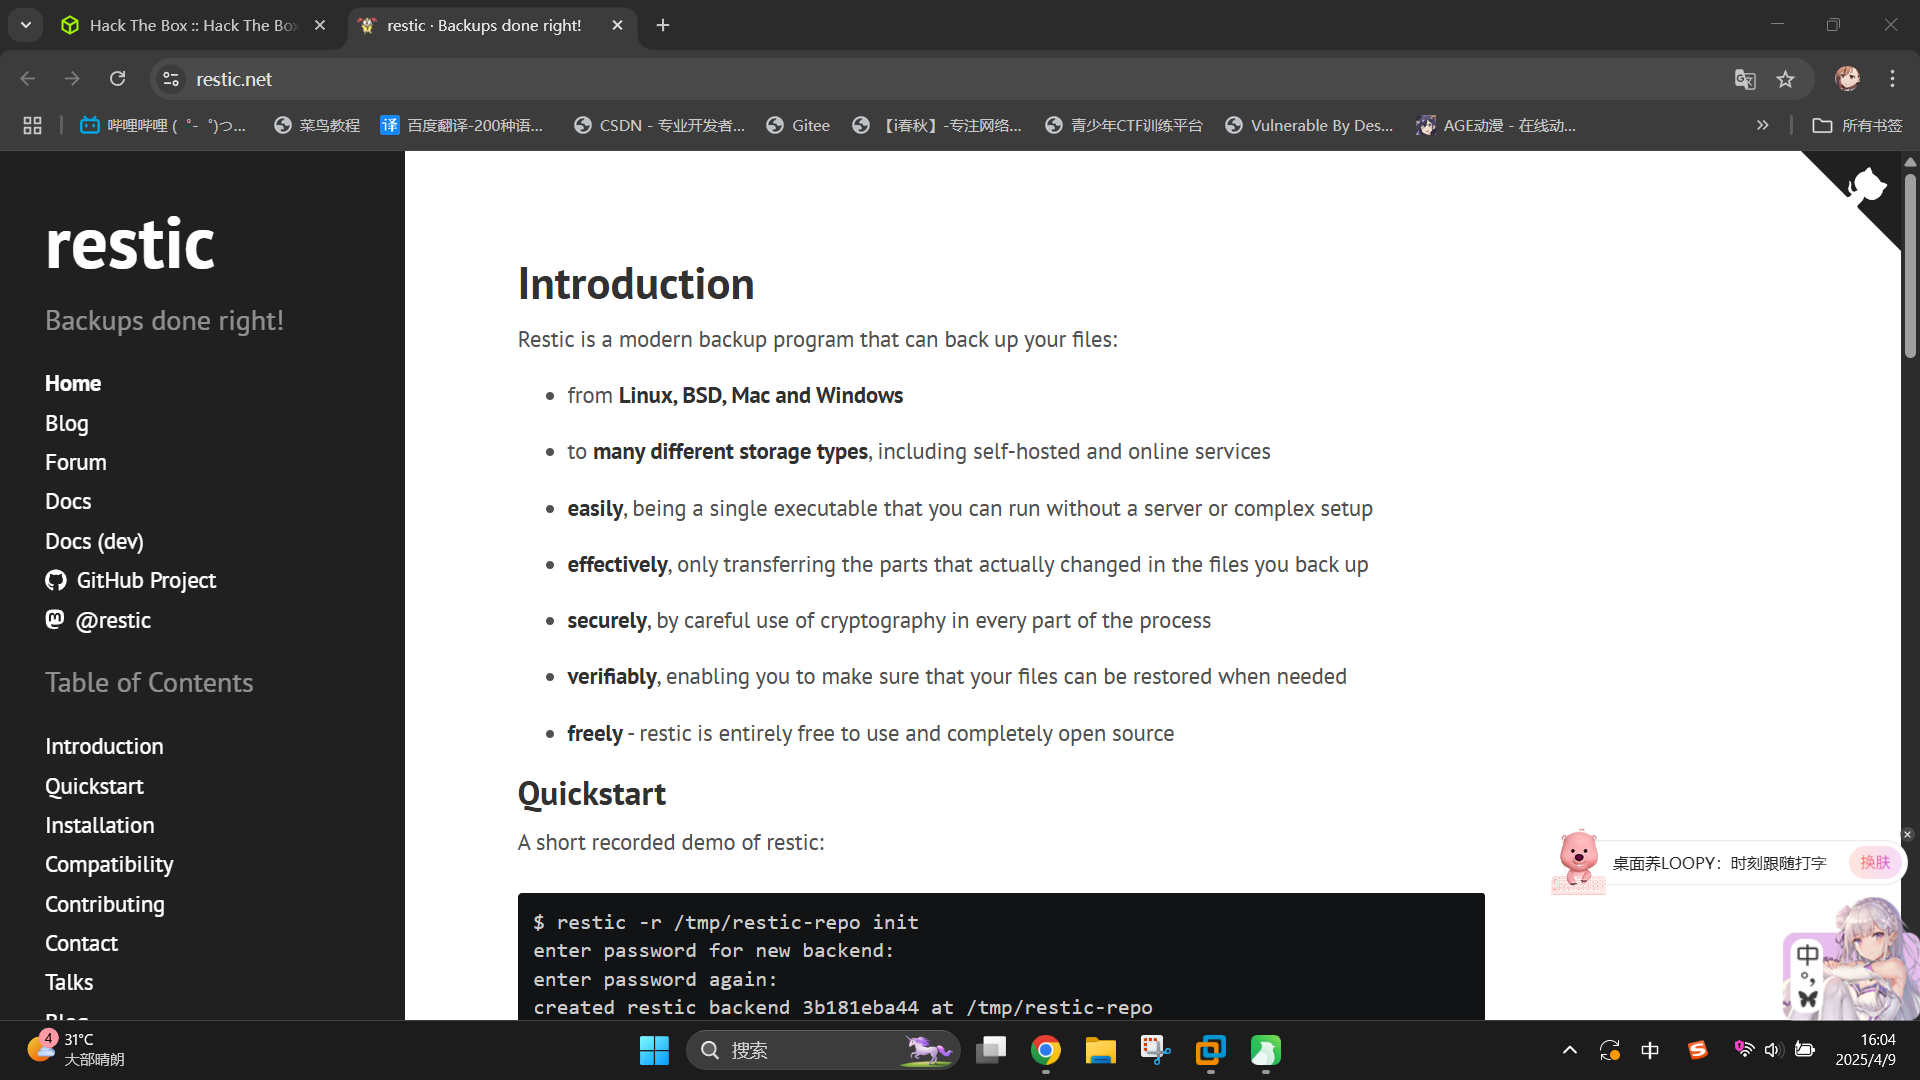Open Docs in sidebar

pos(68,501)
